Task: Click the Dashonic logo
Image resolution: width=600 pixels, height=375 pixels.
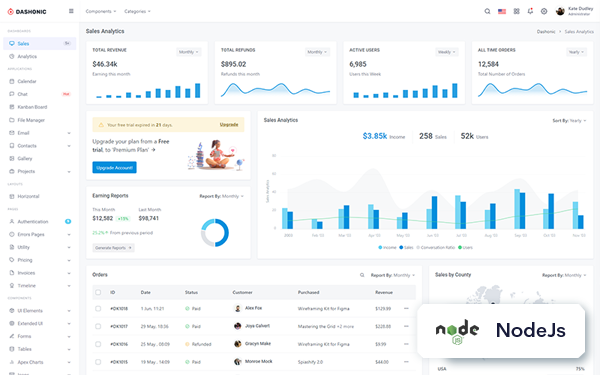Action: (27, 11)
